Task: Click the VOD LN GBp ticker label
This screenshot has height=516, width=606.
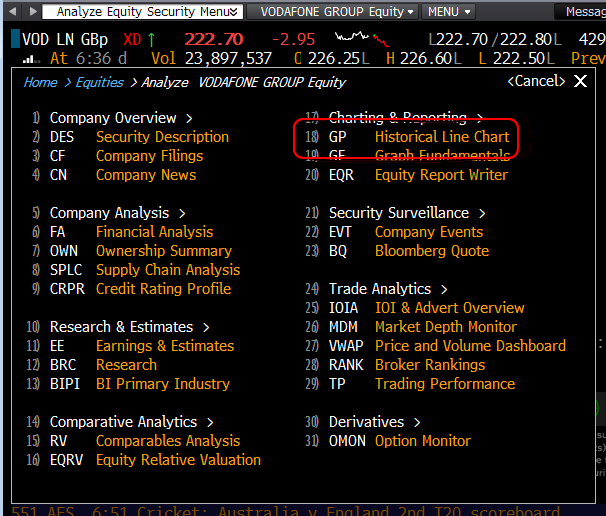Action: coord(65,39)
